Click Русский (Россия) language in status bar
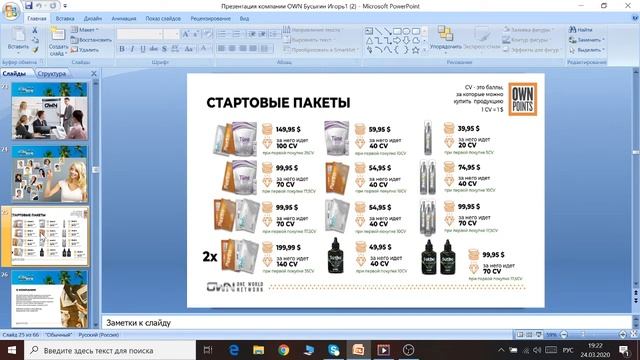This screenshot has width=640, height=360. point(99,335)
